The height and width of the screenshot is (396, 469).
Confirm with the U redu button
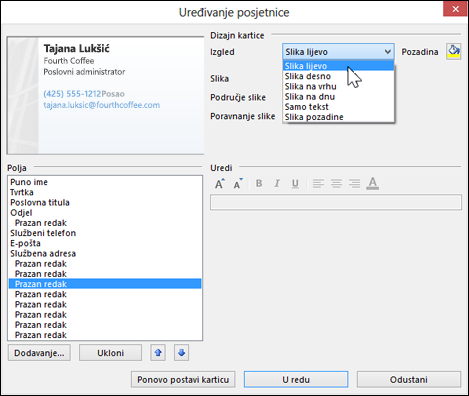296,379
